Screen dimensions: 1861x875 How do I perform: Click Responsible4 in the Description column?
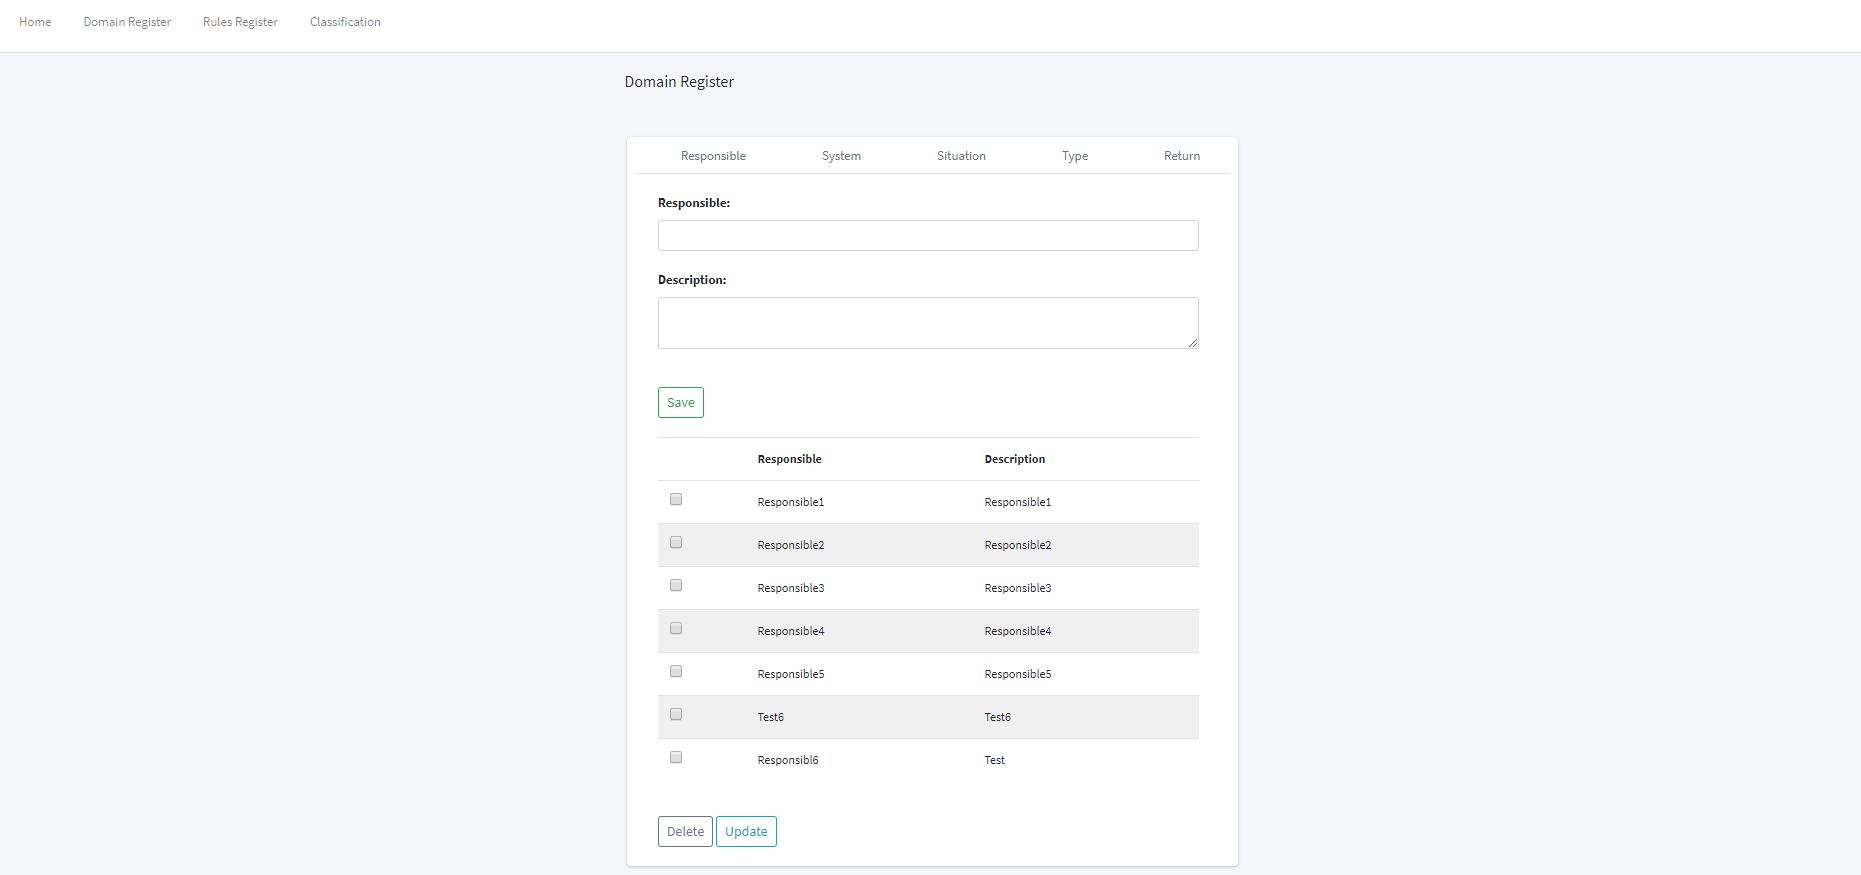[1017, 631]
